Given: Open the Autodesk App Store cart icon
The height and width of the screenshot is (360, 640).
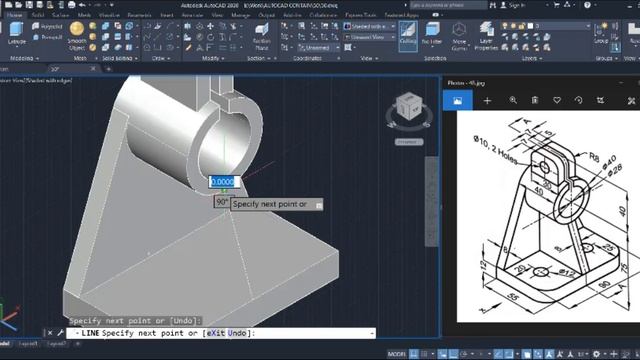Looking at the screenshot, I should [x=557, y=5].
